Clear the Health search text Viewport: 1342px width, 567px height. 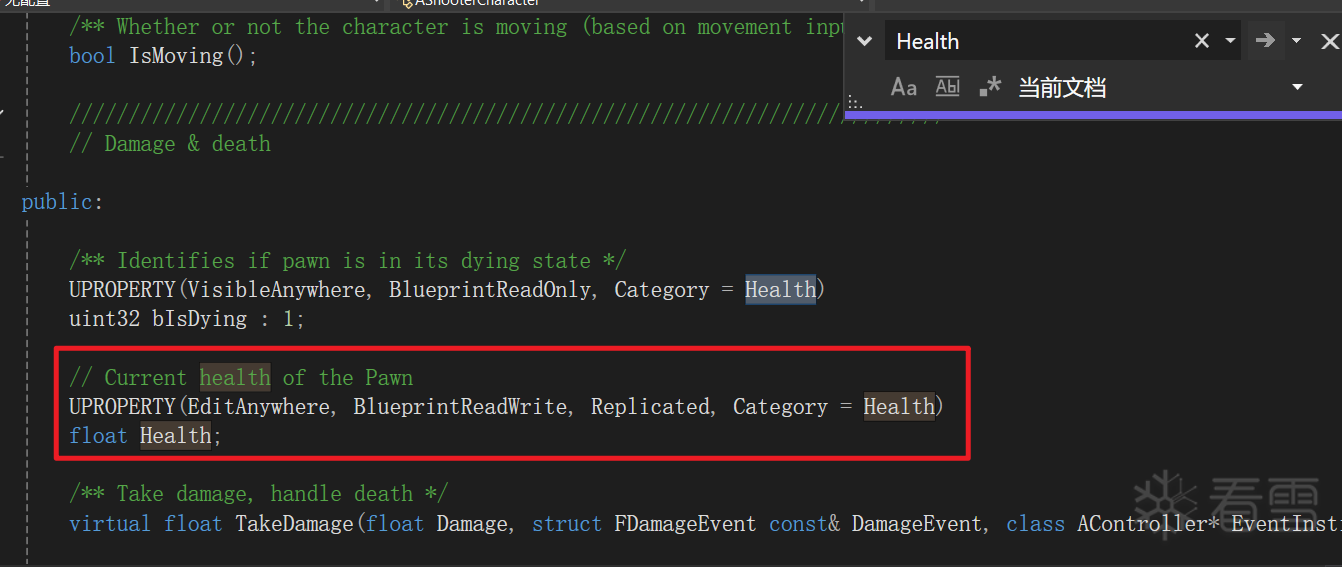pos(1202,41)
